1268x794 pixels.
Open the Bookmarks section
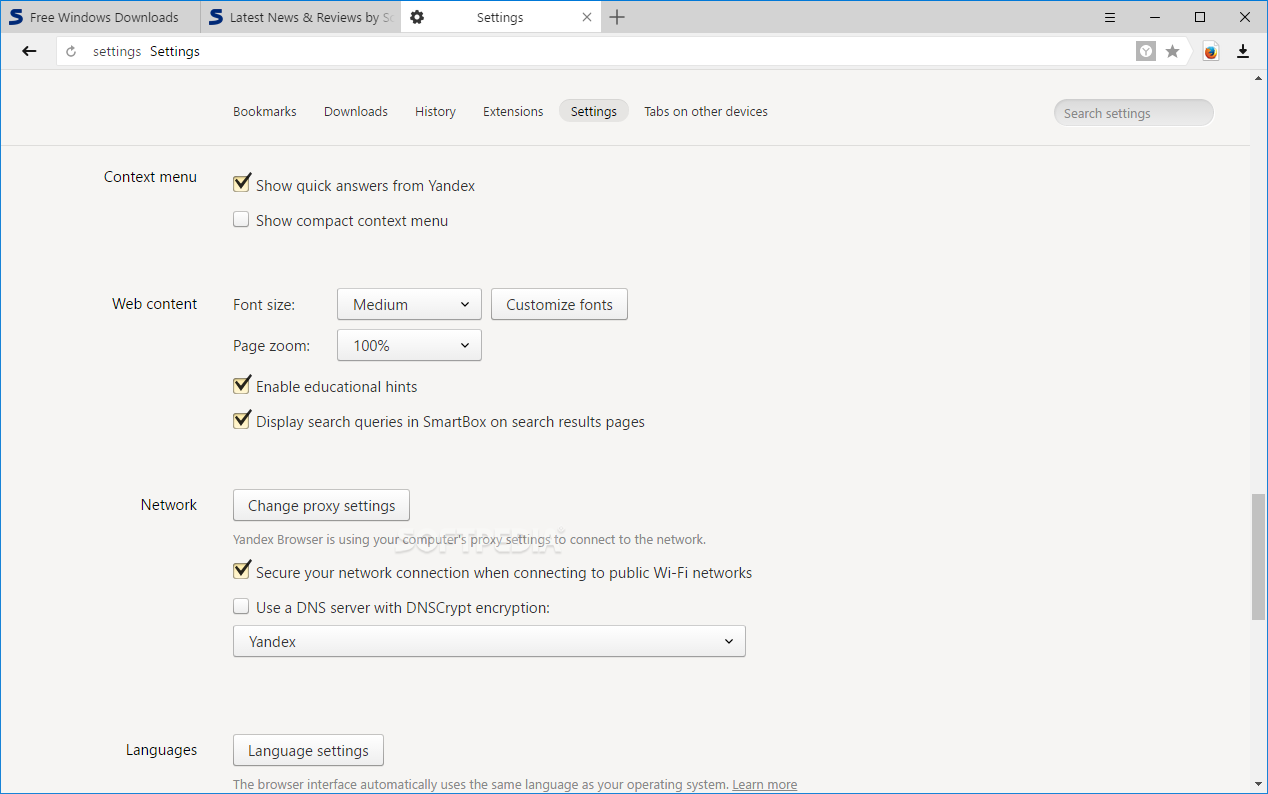pos(265,111)
